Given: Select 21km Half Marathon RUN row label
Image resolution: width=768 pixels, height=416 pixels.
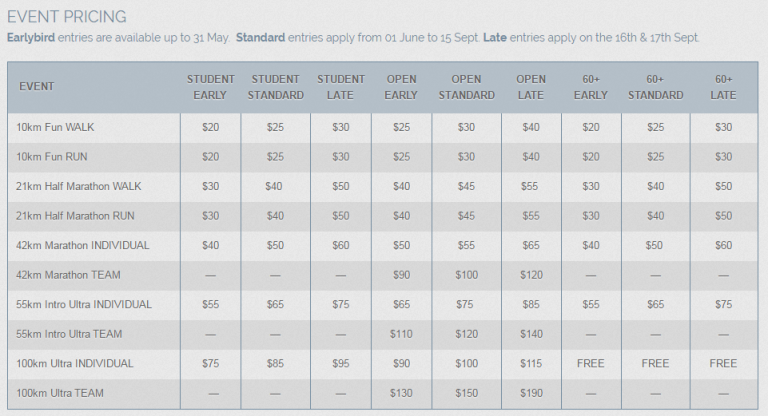Looking at the screenshot, I should [75, 216].
